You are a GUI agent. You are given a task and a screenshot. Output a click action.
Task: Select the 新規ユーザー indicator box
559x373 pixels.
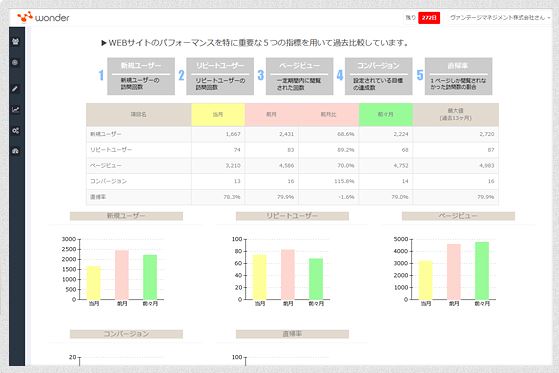[141, 76]
